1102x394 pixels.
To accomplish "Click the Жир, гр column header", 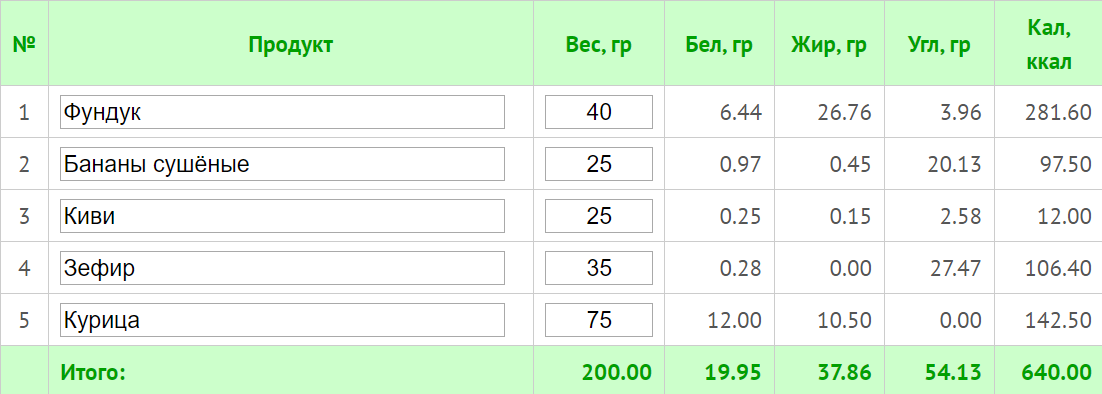I will point(829,44).
